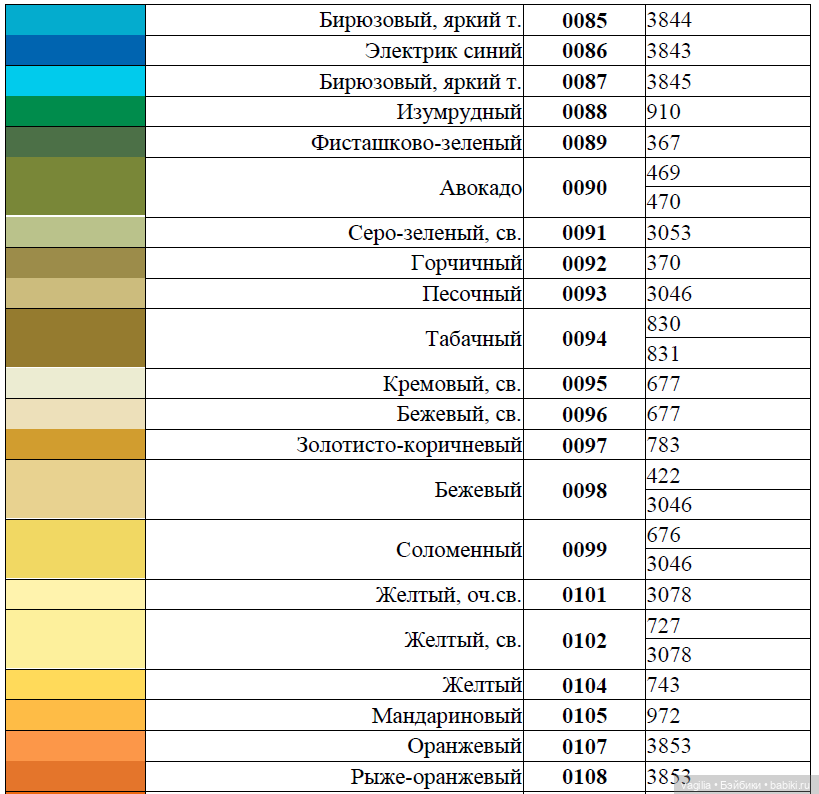
Task: Click the number cell 727
Action: click(664, 625)
